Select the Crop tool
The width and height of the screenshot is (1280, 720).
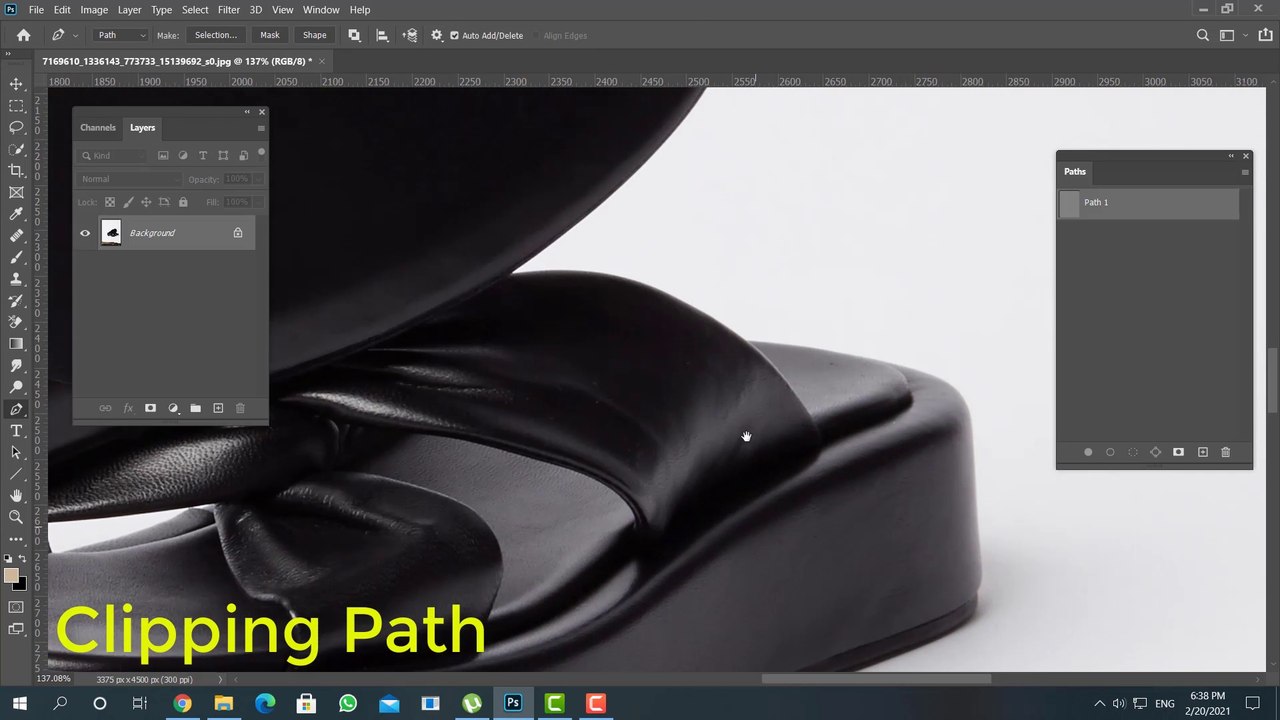[x=16, y=171]
